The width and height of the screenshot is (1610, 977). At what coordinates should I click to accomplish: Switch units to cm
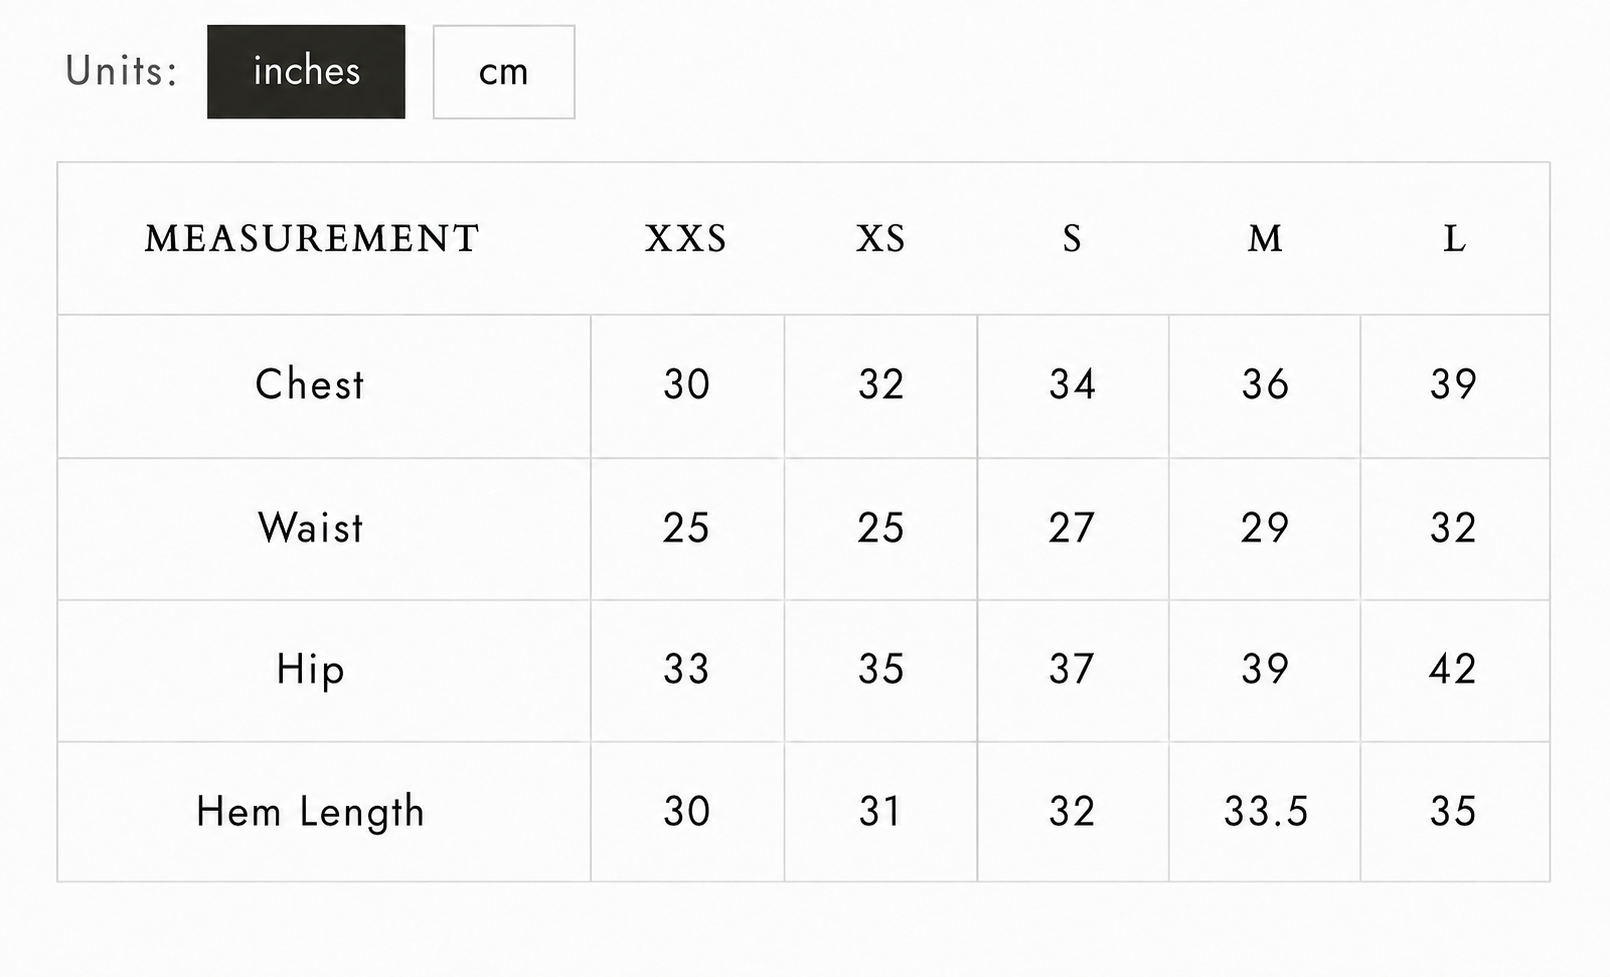coord(504,72)
